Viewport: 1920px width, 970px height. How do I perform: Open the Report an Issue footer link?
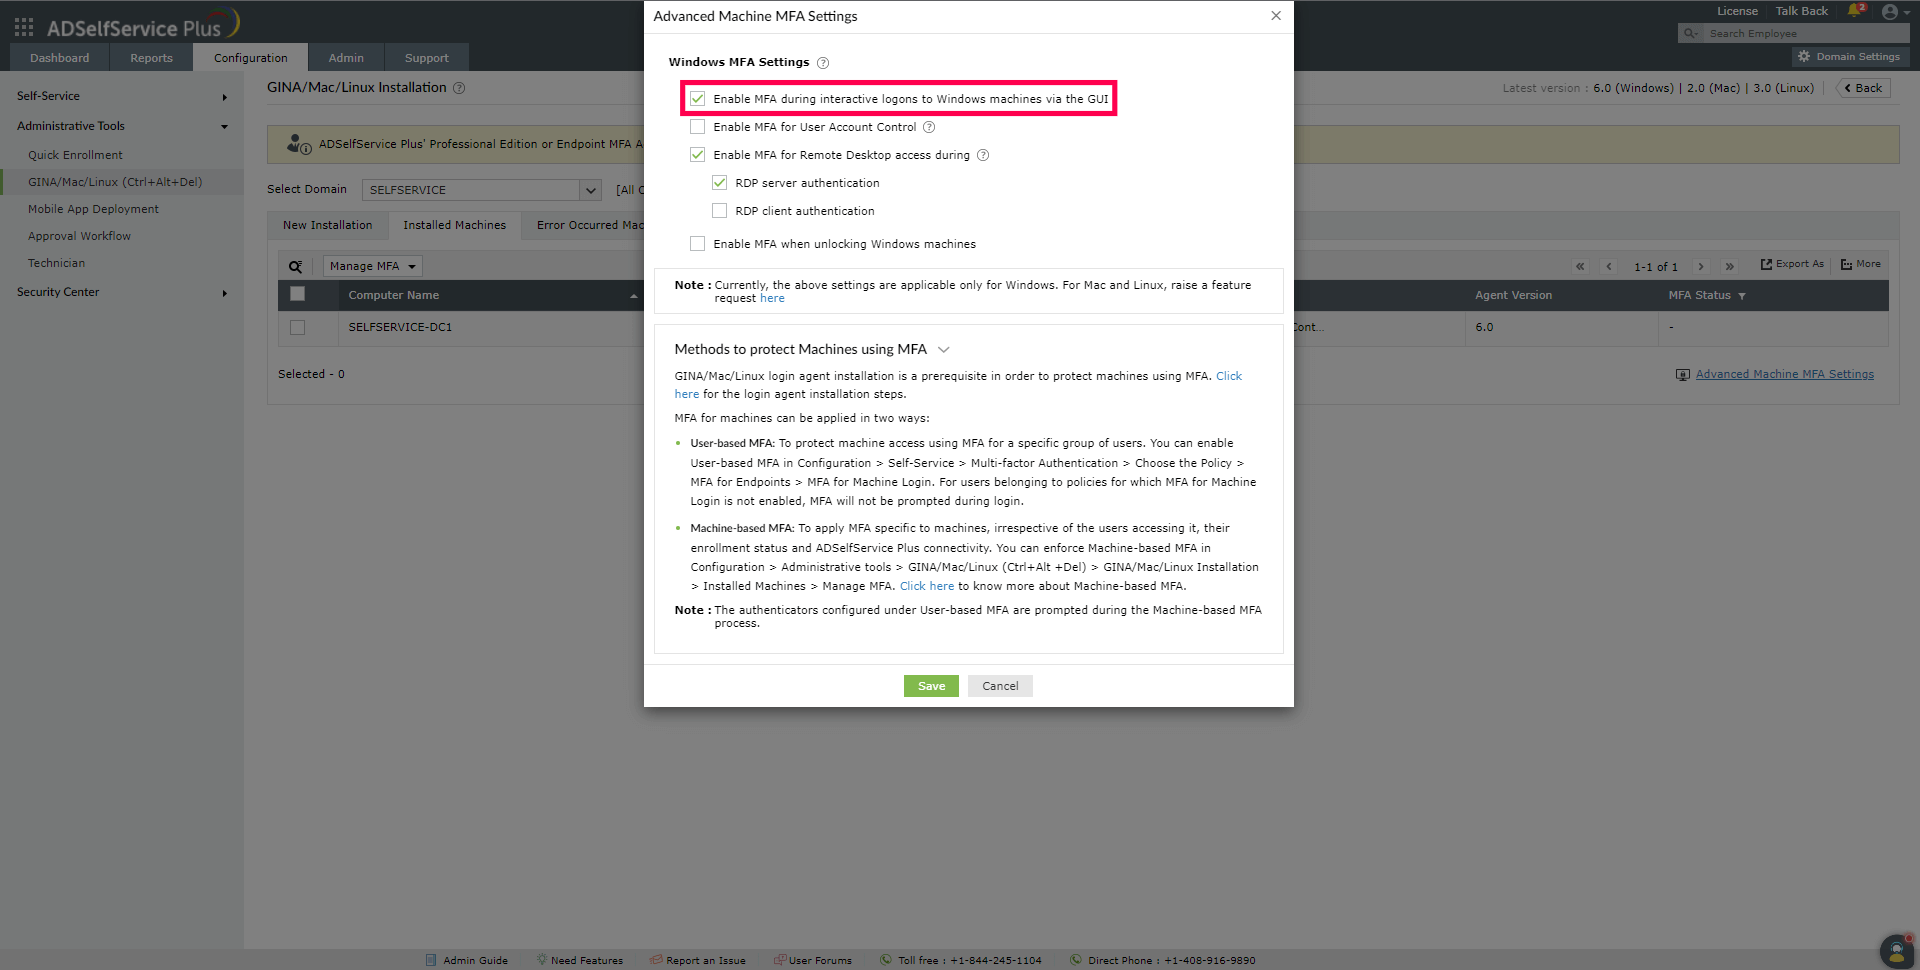point(698,961)
